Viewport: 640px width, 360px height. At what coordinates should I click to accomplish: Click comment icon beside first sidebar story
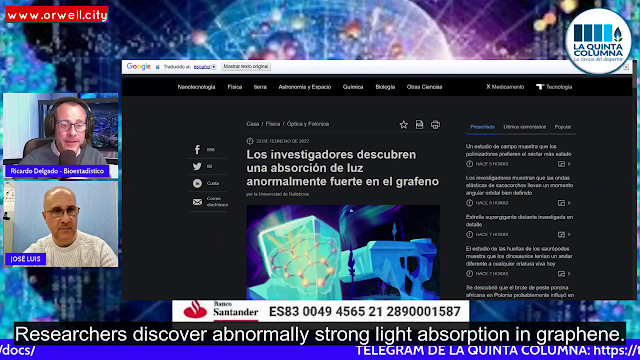pos(562,164)
